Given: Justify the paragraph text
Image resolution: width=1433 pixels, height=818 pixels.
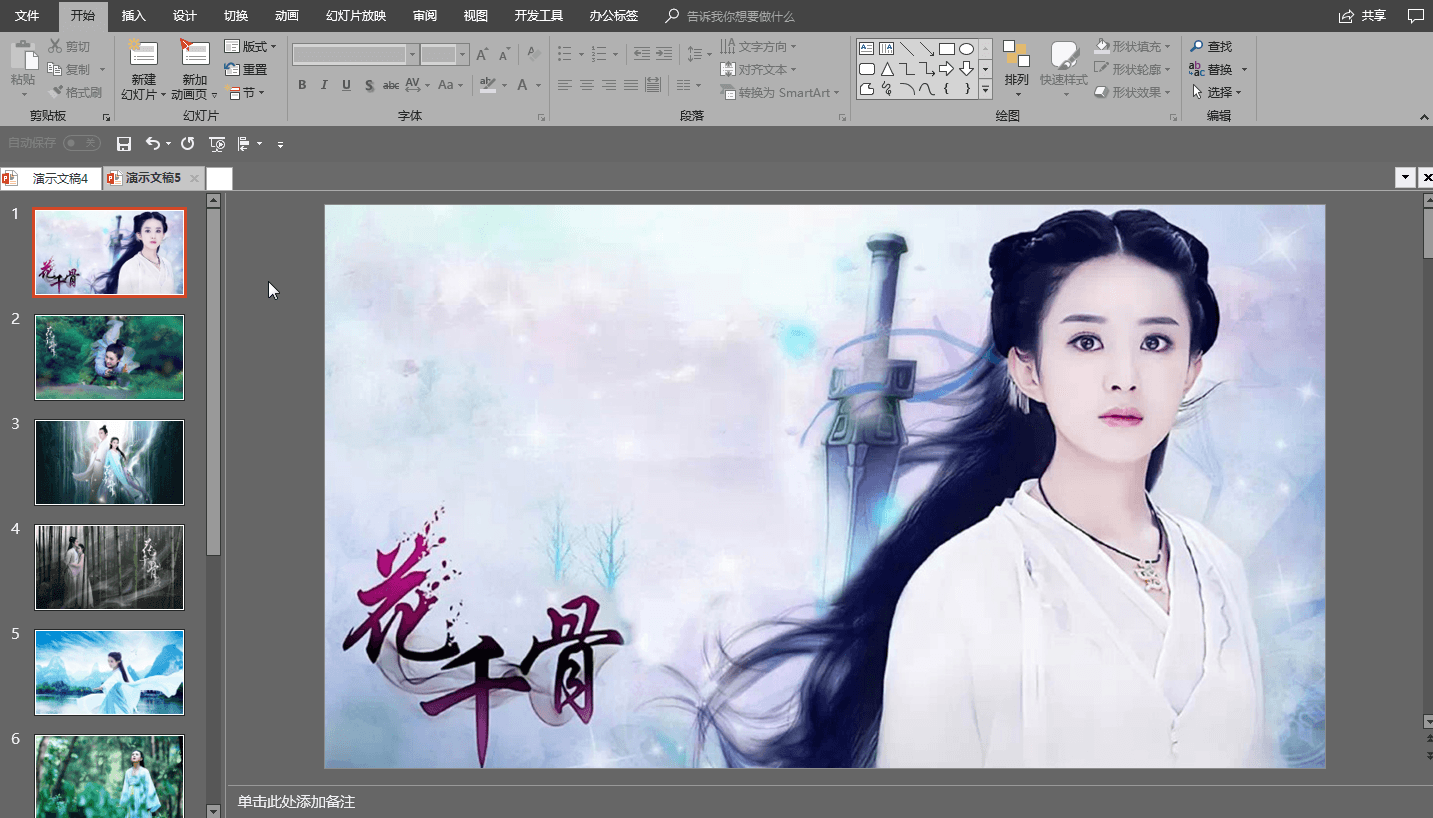Looking at the screenshot, I should pos(631,85).
